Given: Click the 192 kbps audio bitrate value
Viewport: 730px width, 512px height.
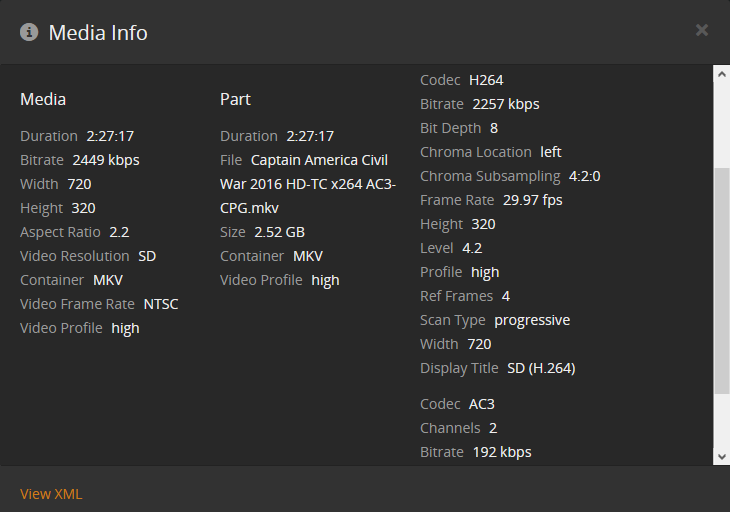Looking at the screenshot, I should point(502,452).
